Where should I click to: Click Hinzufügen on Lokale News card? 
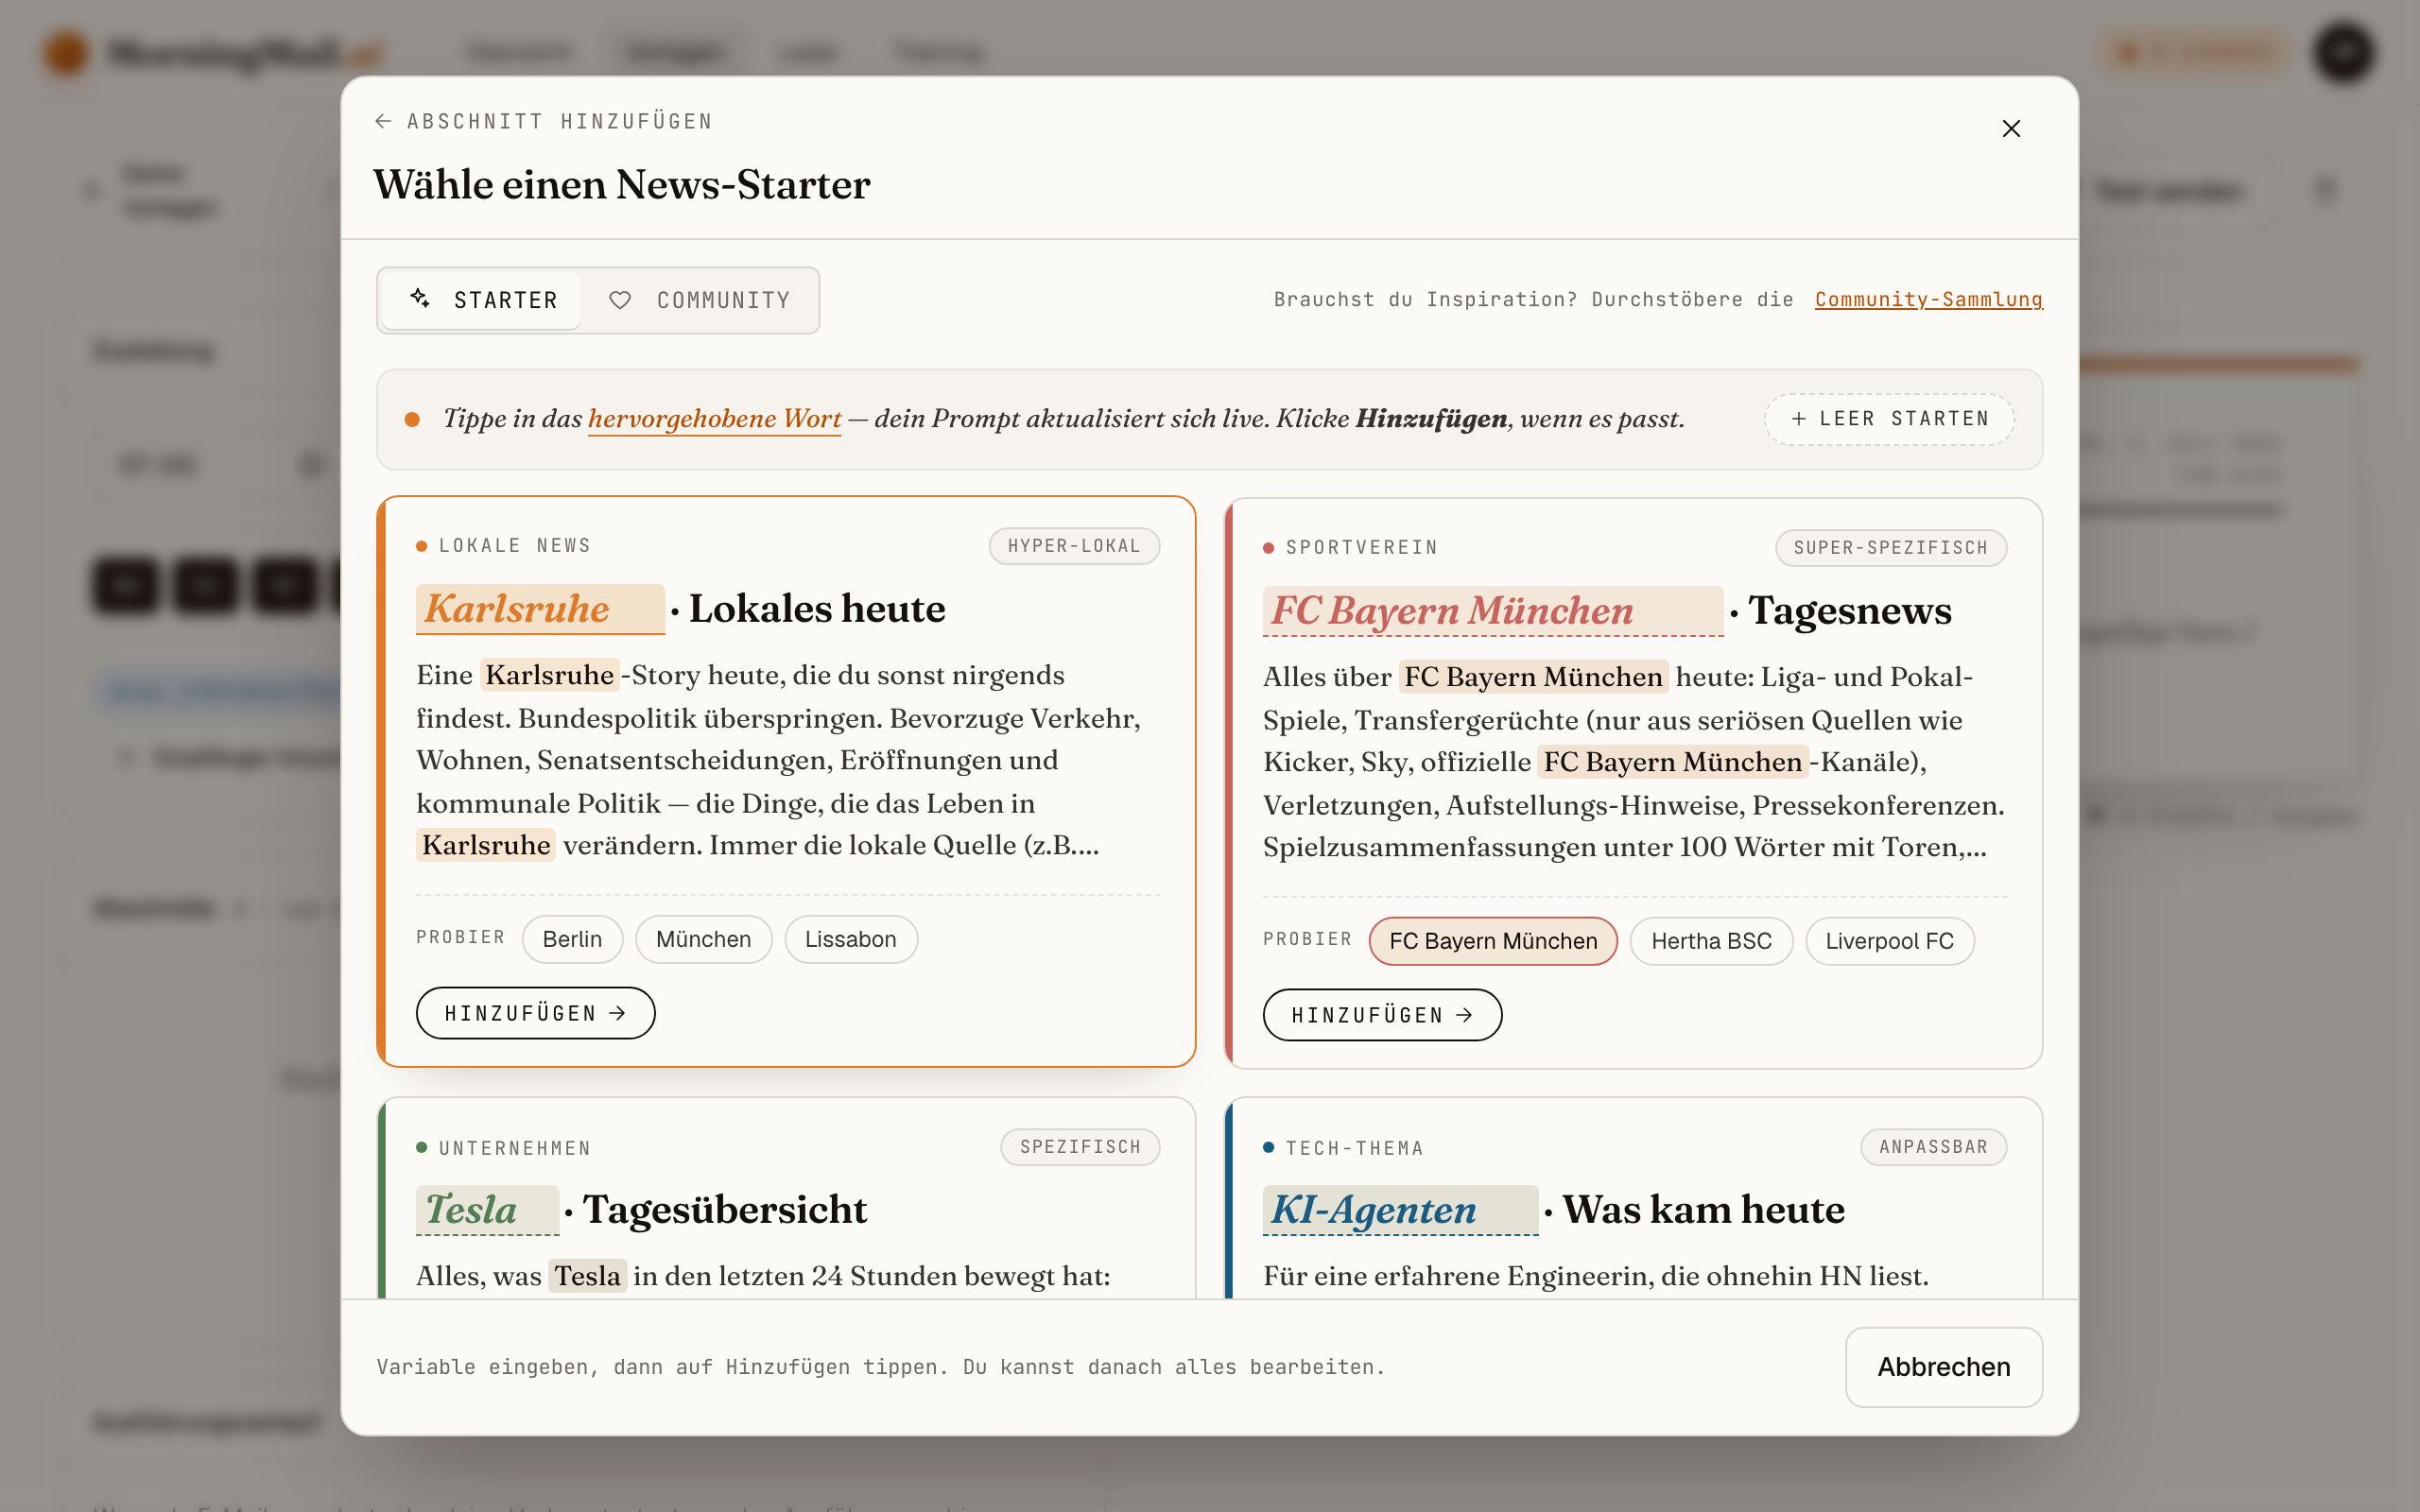535,1013
